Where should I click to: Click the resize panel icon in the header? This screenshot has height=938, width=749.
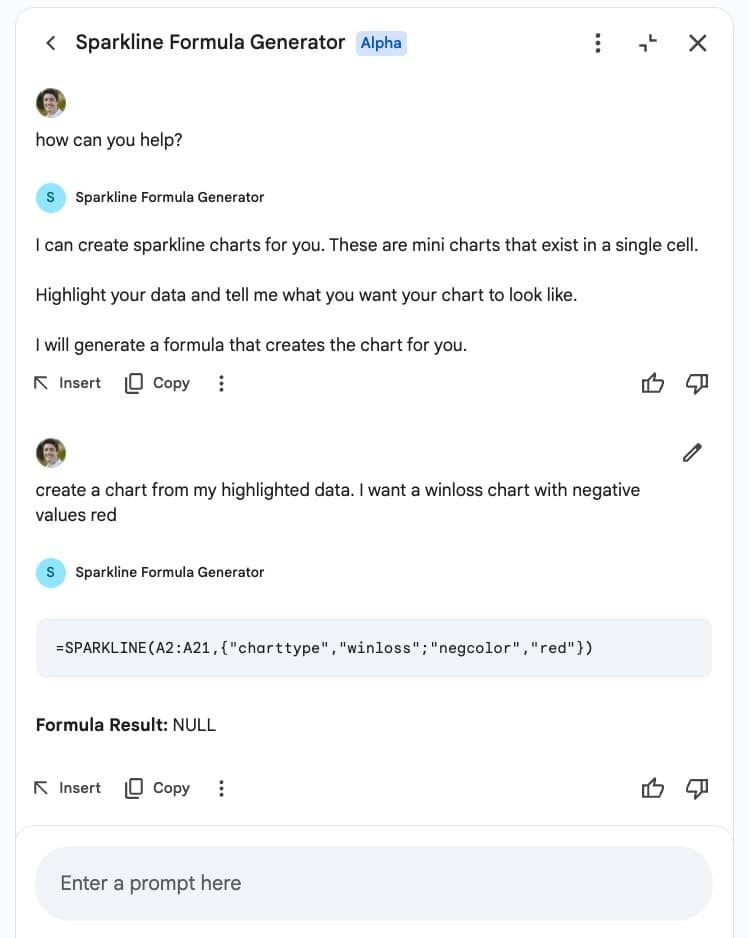coord(647,43)
